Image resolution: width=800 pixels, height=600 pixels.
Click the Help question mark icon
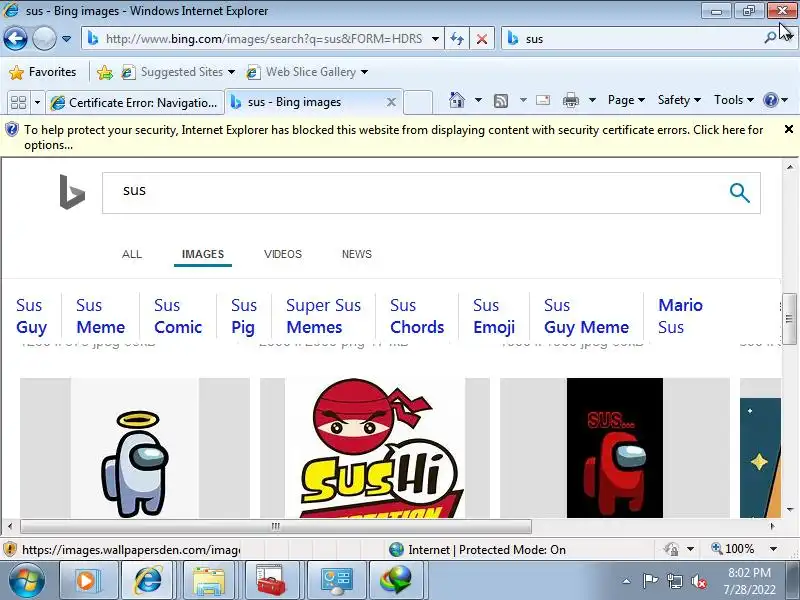(770, 100)
